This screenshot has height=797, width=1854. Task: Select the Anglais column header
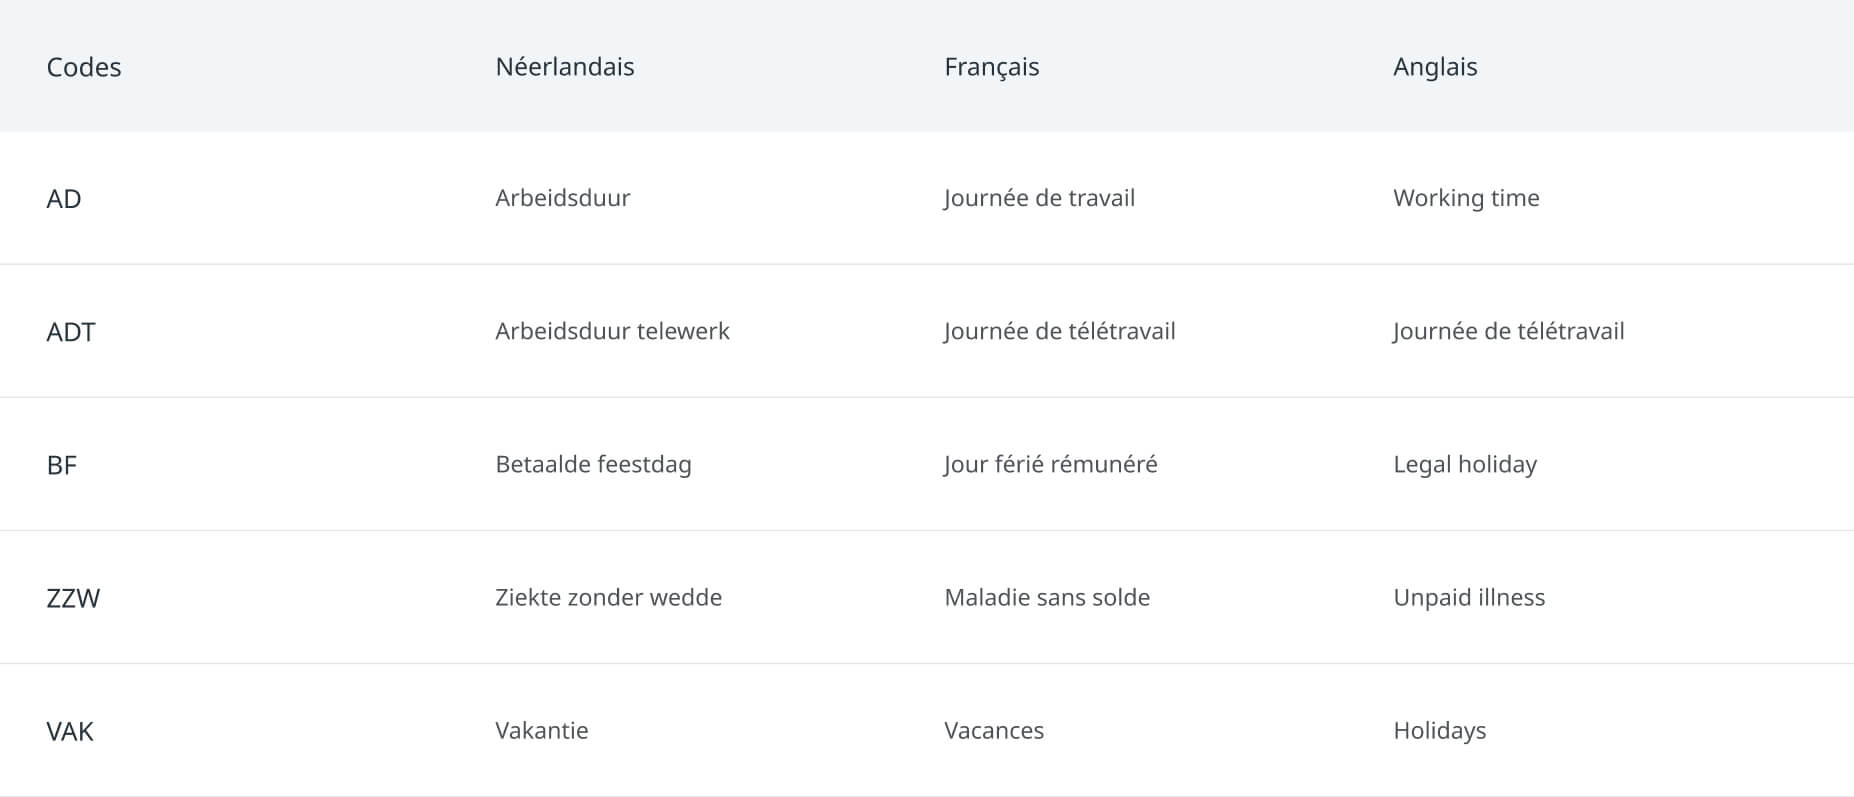1434,67
